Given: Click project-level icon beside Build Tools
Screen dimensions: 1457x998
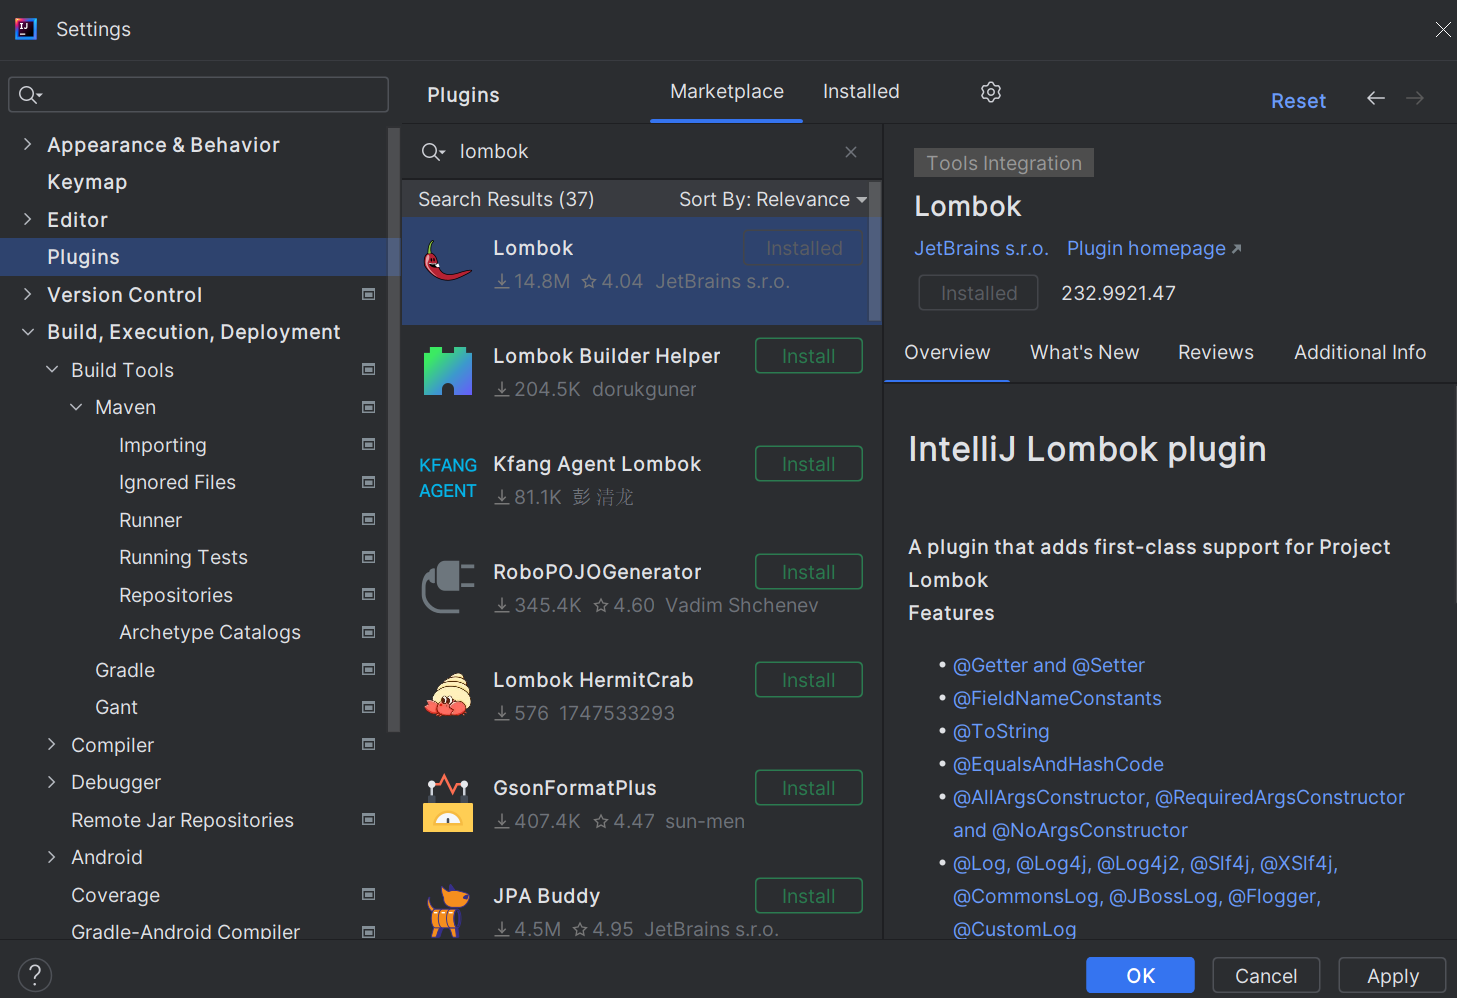Looking at the screenshot, I should click(x=368, y=369).
